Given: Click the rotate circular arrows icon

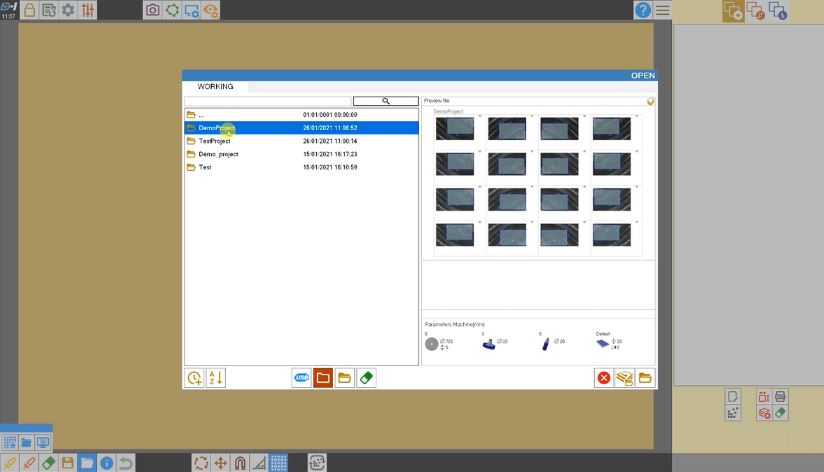Looking at the screenshot, I should (201, 463).
